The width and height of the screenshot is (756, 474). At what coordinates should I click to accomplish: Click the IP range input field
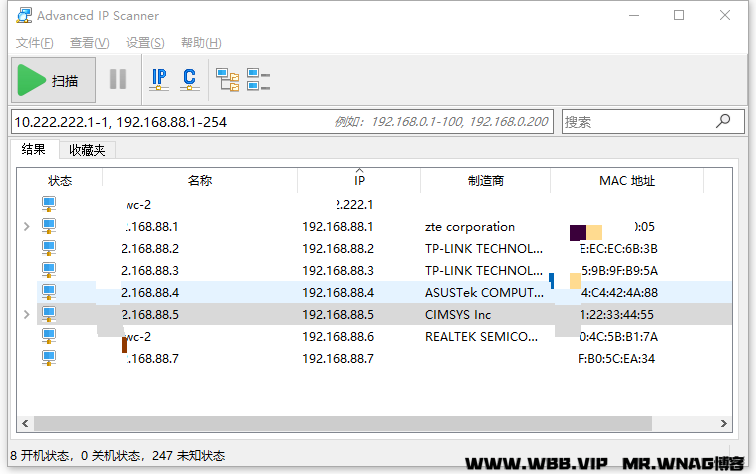click(x=283, y=122)
